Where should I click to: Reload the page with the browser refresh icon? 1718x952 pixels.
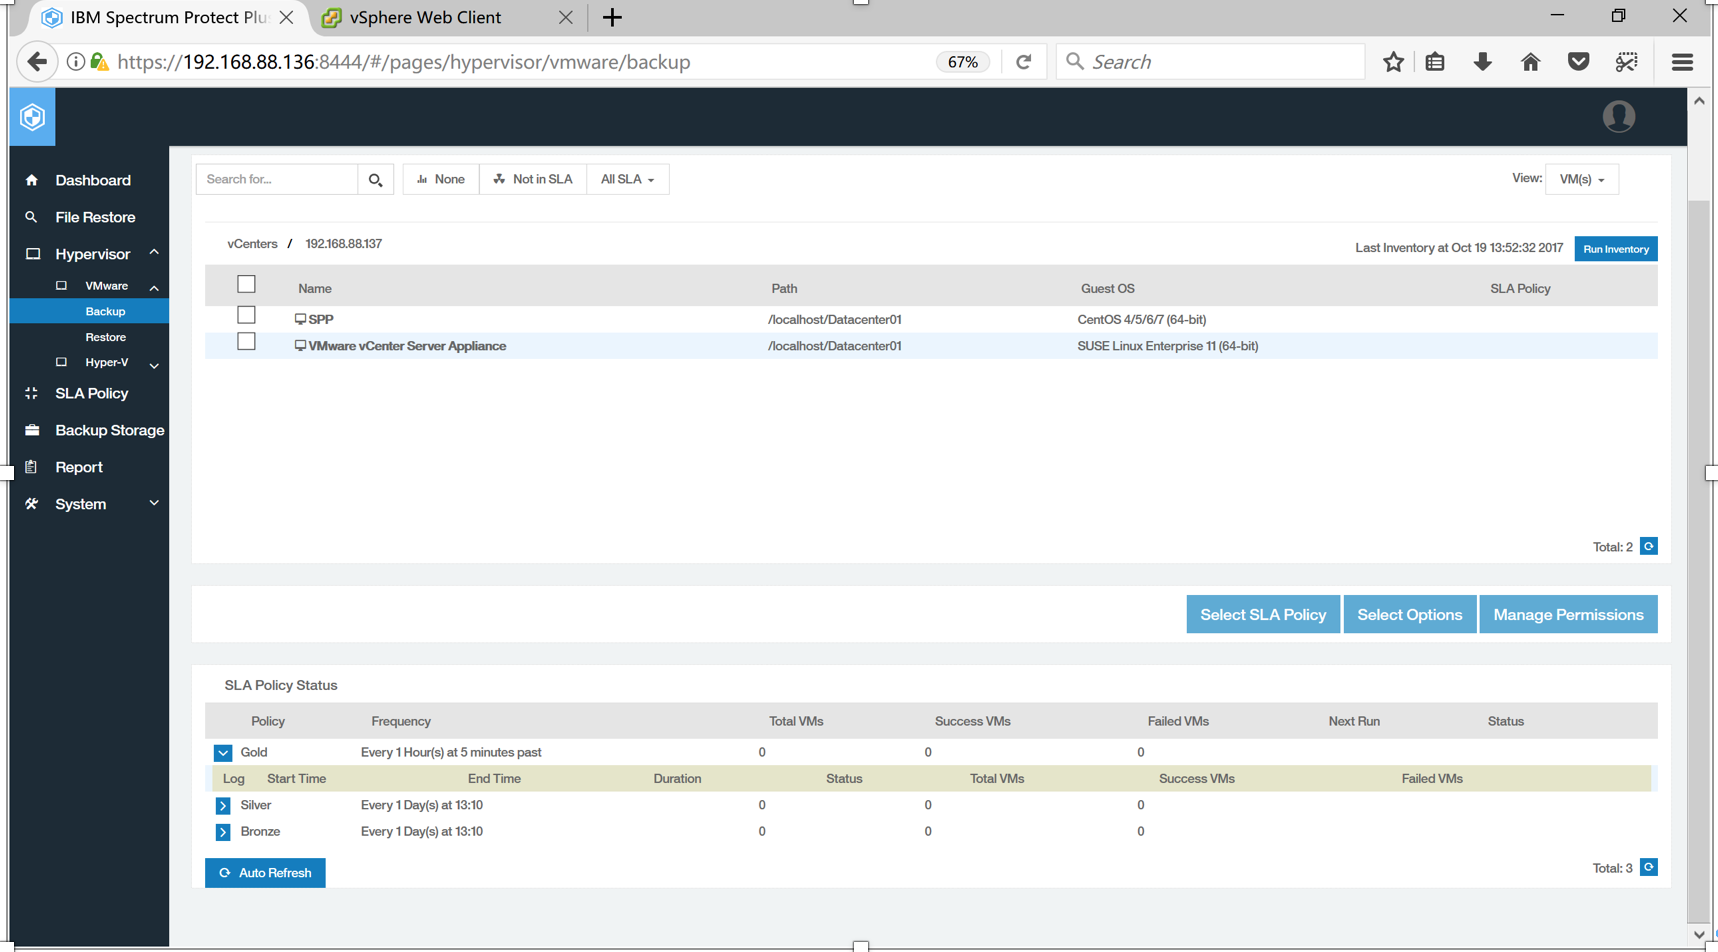point(1023,62)
